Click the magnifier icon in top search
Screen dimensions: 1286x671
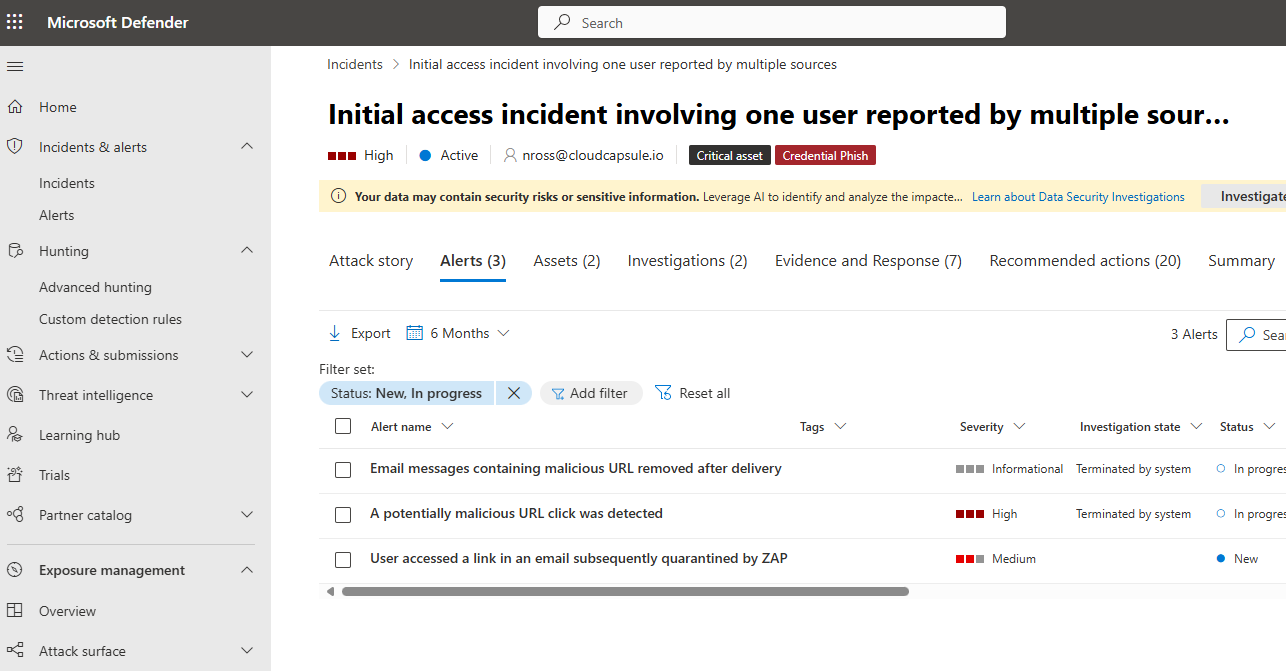click(563, 22)
